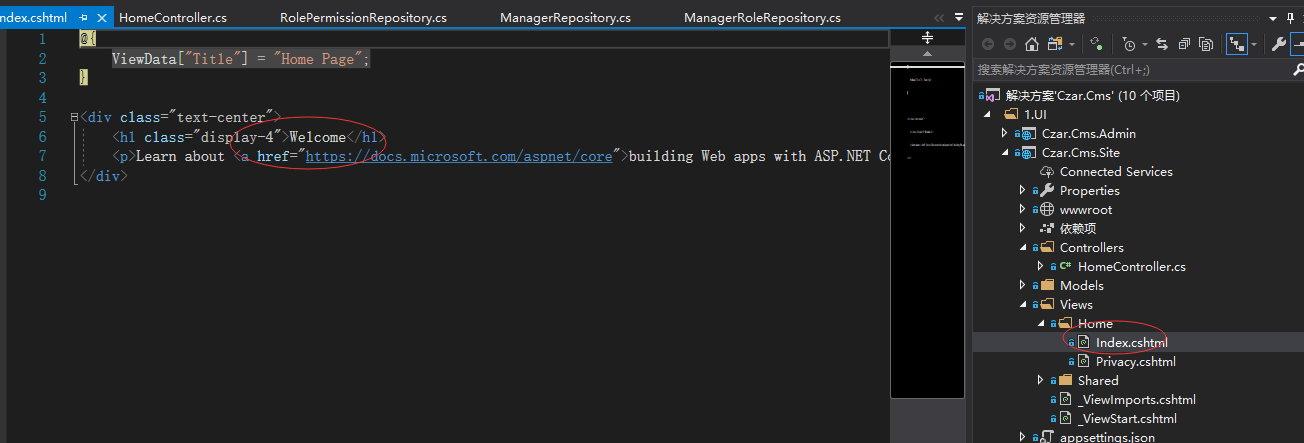Screen dimensions: 1304x443
Task: Expand the Czar.Cms.Admin project node
Action: (x=1005, y=134)
